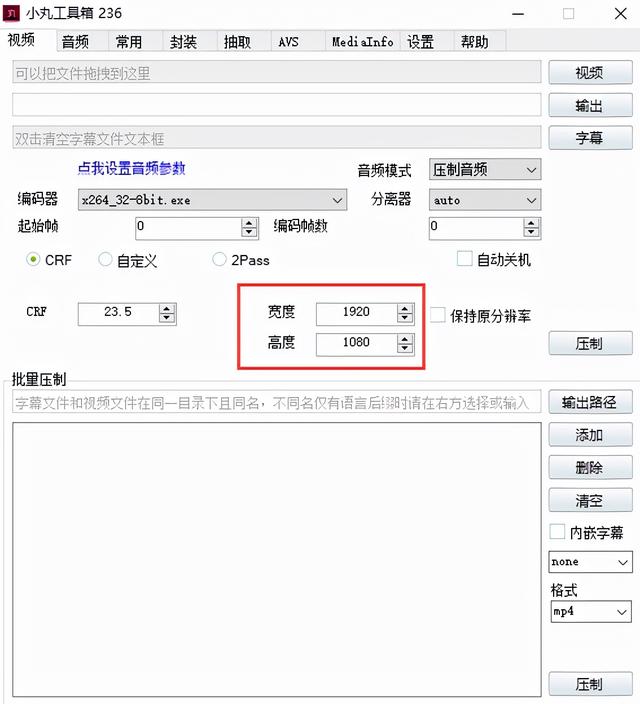Click the 高度 field showing 1080

pyautogui.click(x=357, y=343)
